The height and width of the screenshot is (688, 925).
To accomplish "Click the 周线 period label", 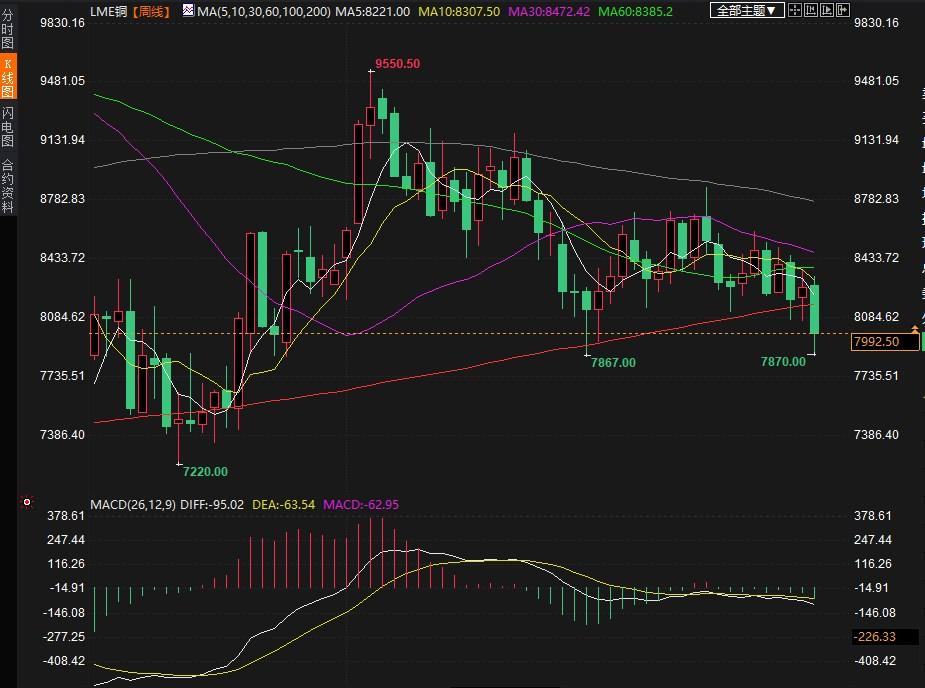I will click(151, 11).
